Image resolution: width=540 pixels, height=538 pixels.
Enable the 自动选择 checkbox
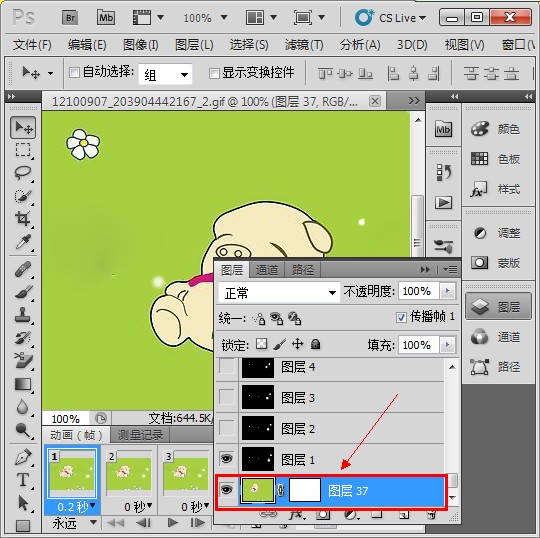coord(74,73)
